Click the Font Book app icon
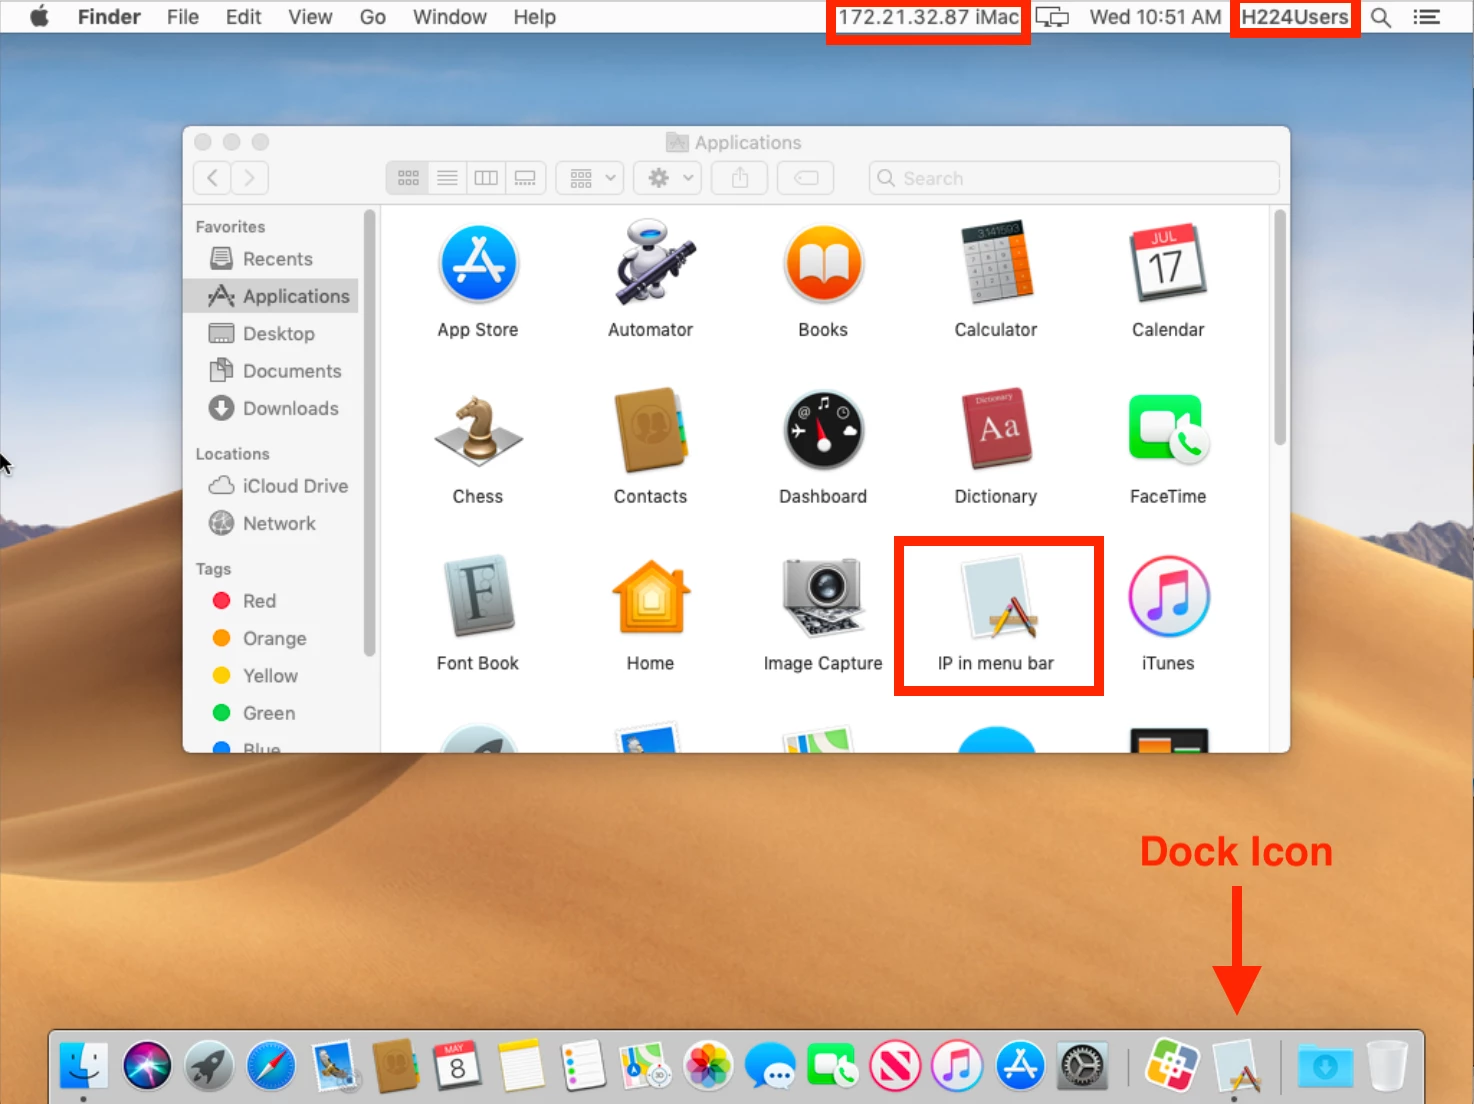The height and width of the screenshot is (1104, 1474). pos(478,596)
